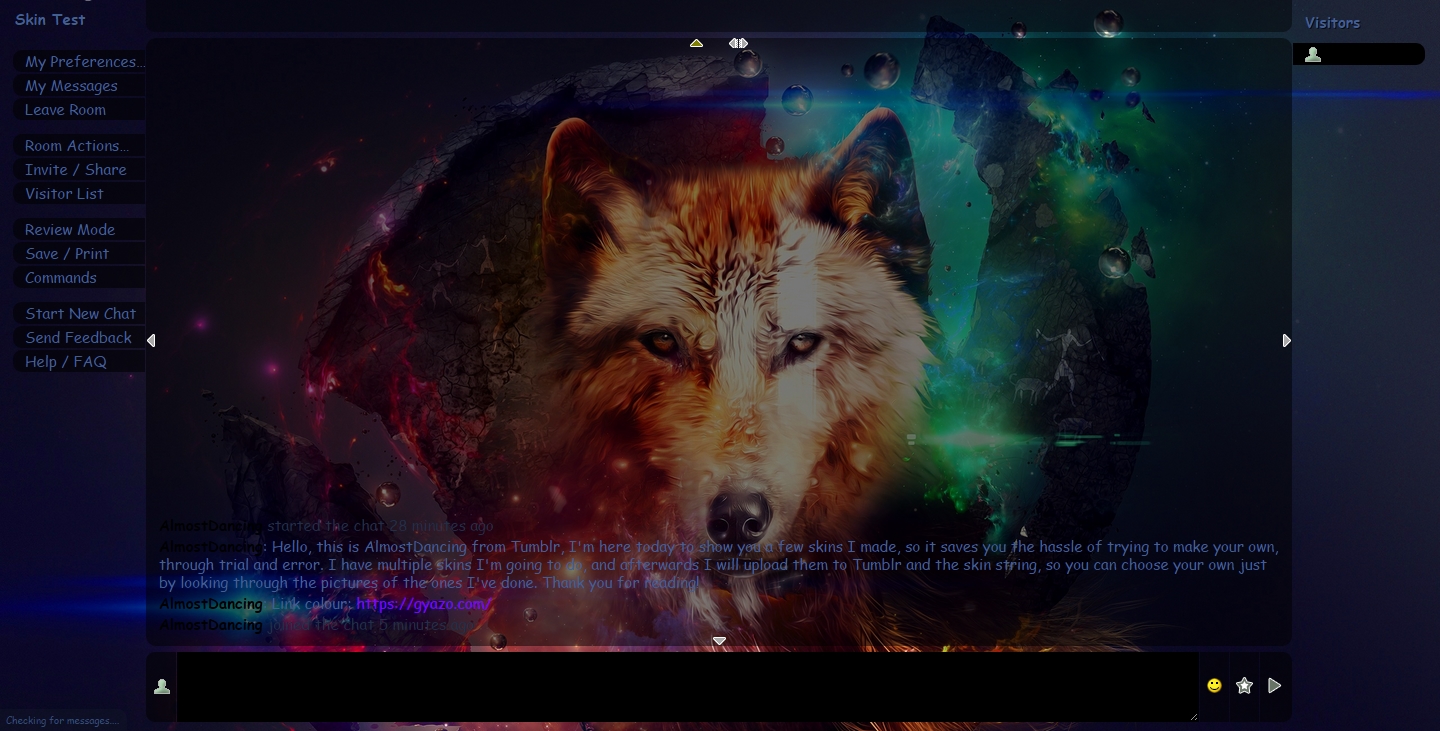This screenshot has height=731, width=1440.
Task: Open Help / FAQ
Action: coord(79,362)
